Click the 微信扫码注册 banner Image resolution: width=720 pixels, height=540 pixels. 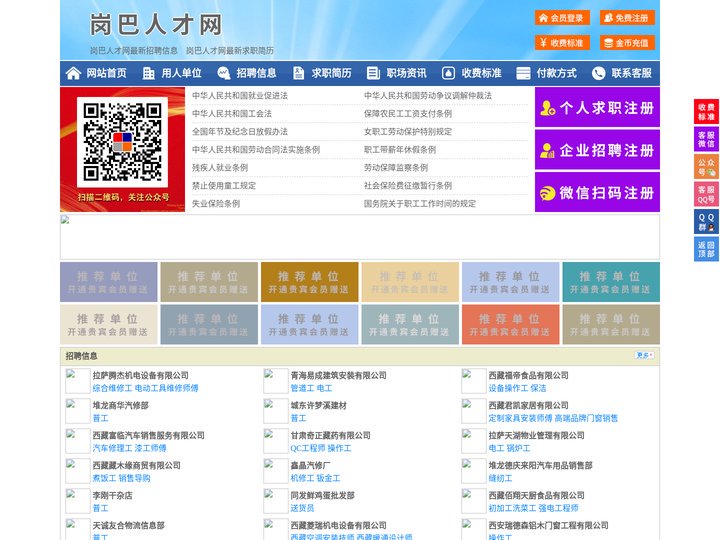click(597, 192)
